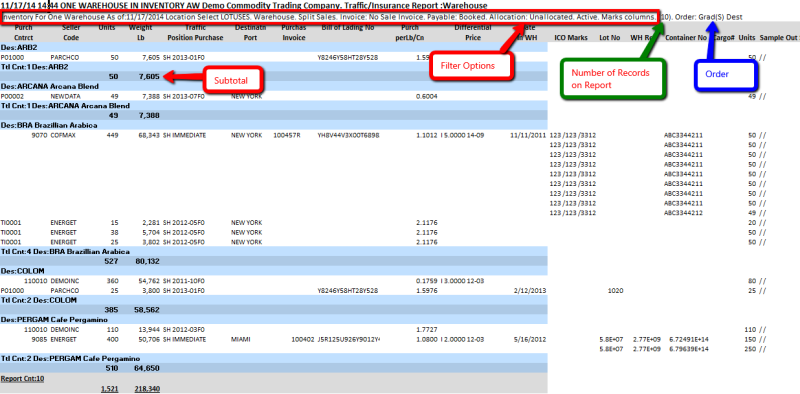Image resolution: width=800 pixels, height=394 pixels.
Task: Select the ENERGET weight 2,281
Action: coord(151,223)
